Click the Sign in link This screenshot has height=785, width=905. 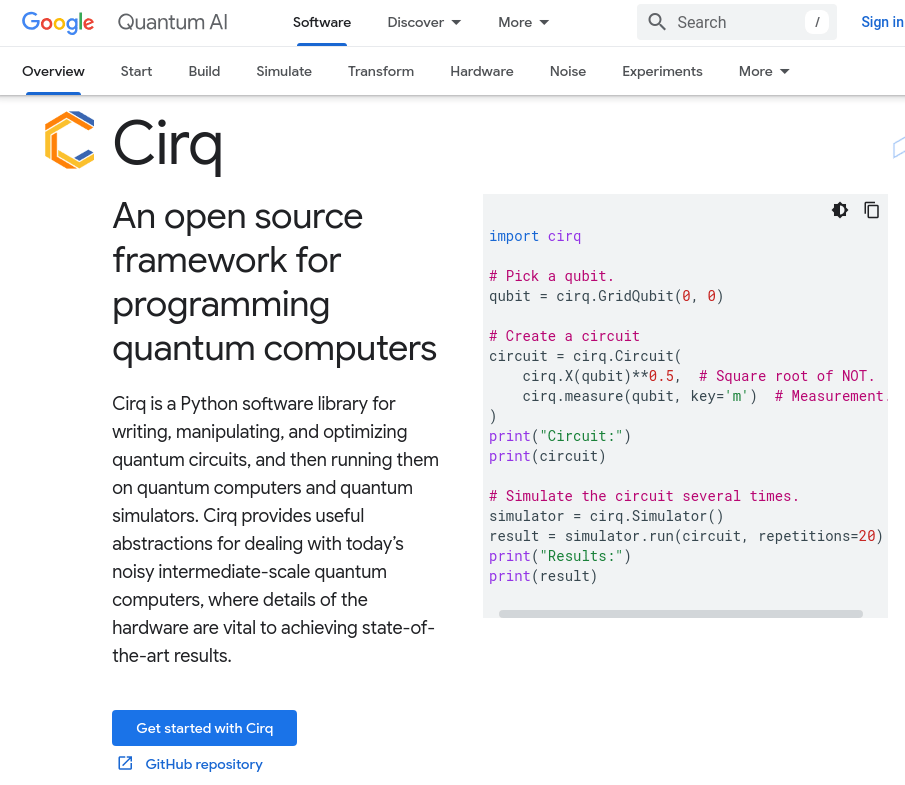(x=882, y=22)
